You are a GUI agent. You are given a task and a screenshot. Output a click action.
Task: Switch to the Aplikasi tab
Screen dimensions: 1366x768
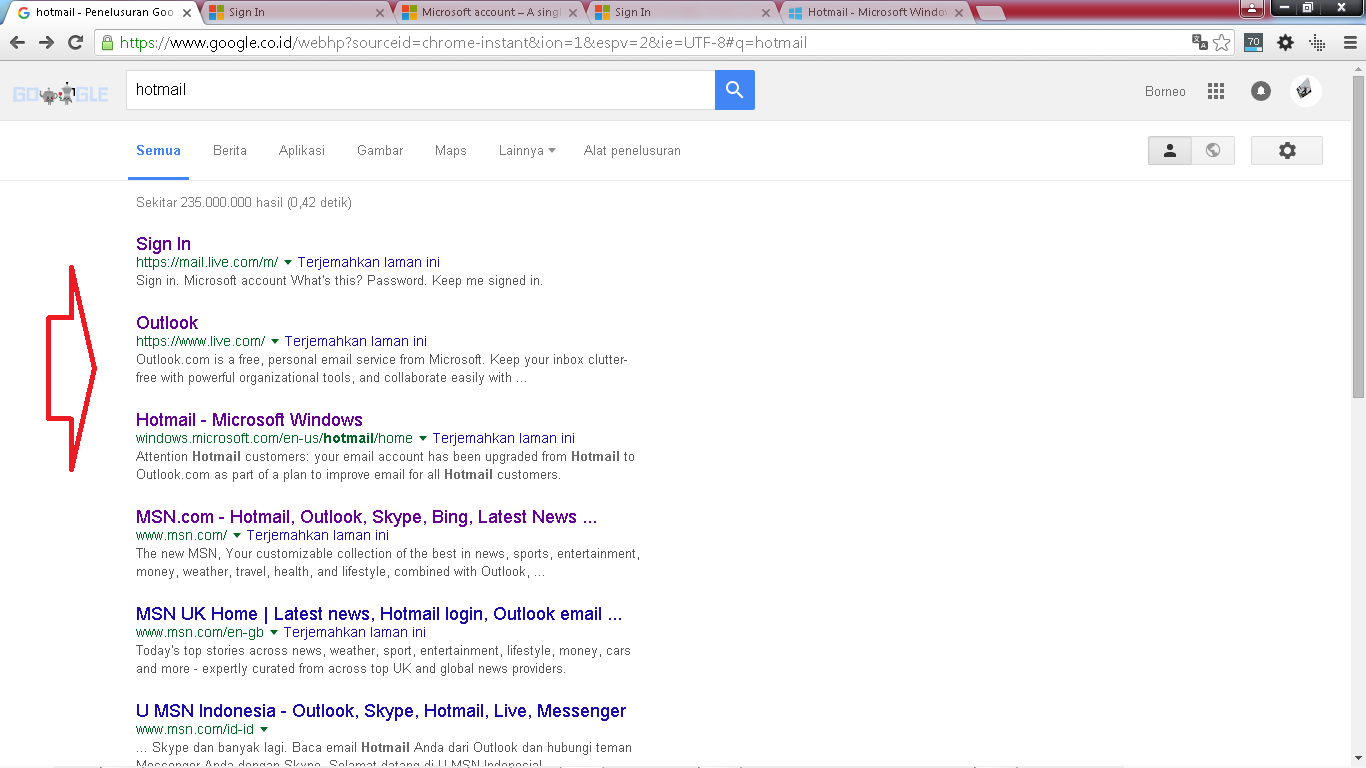[x=302, y=150]
